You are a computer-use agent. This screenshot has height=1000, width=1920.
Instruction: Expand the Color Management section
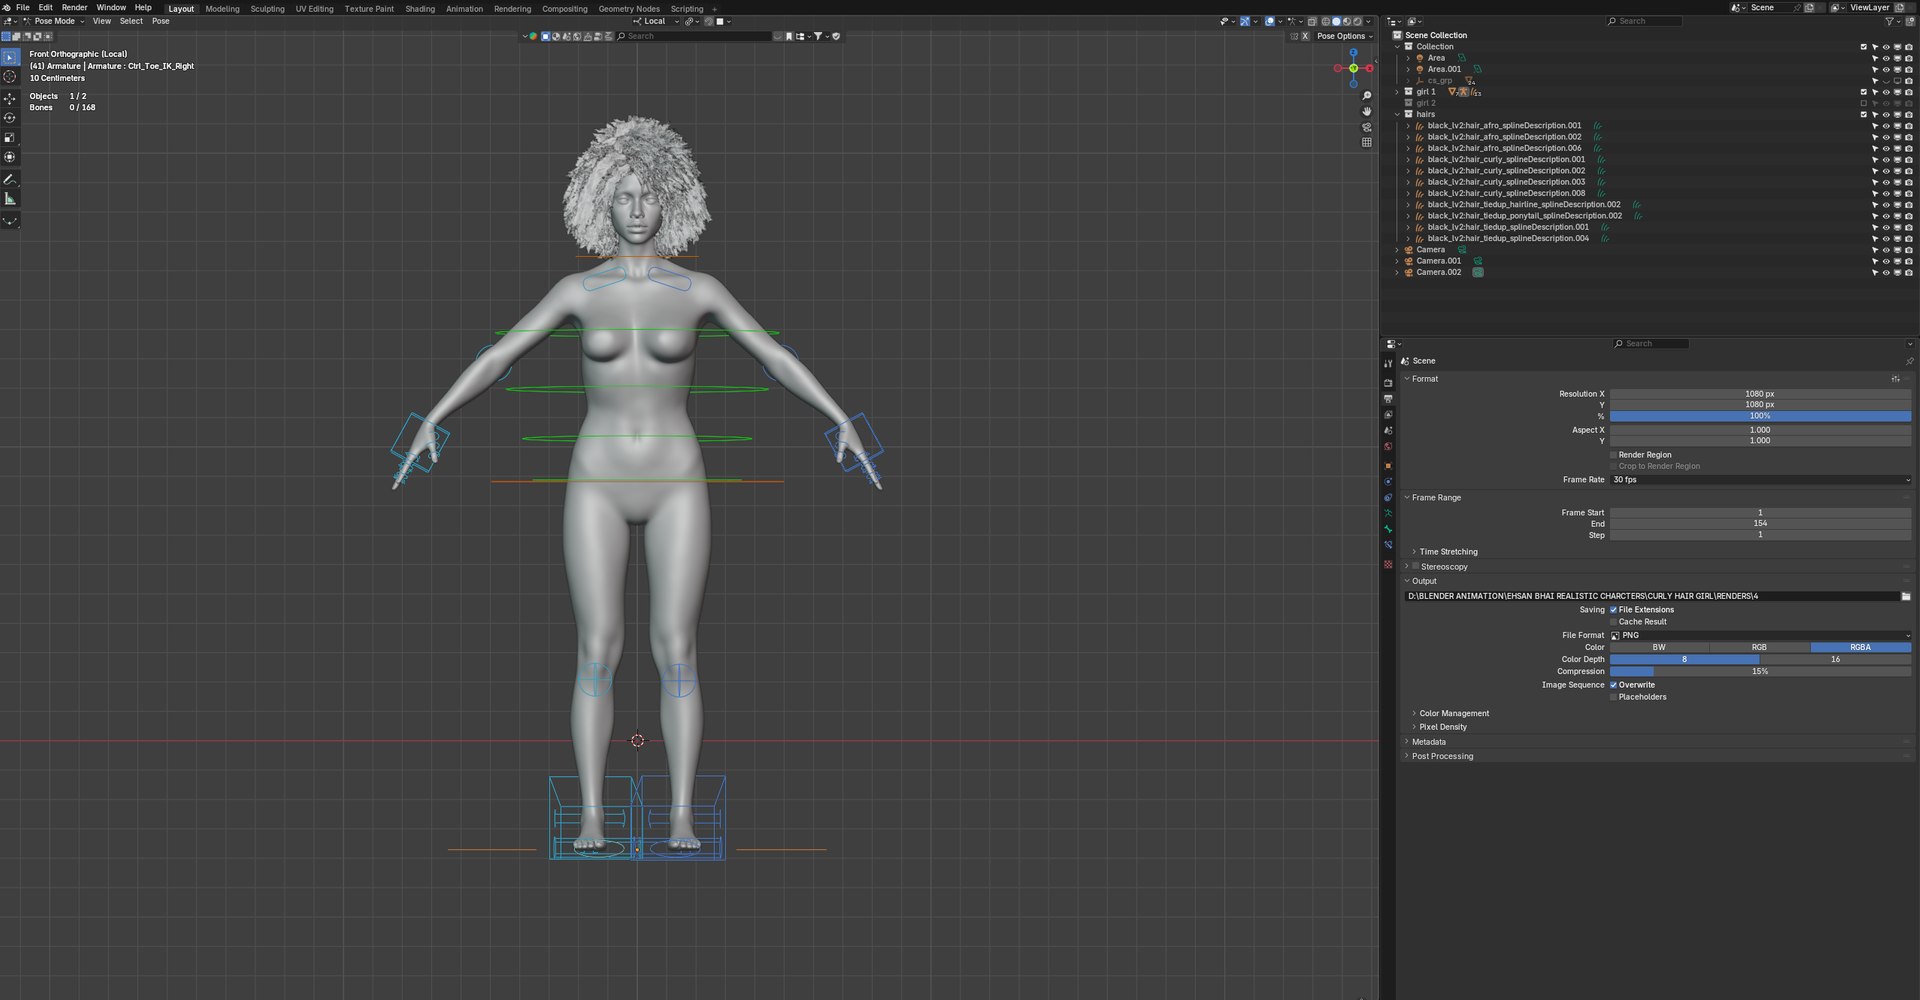[x=1453, y=714]
